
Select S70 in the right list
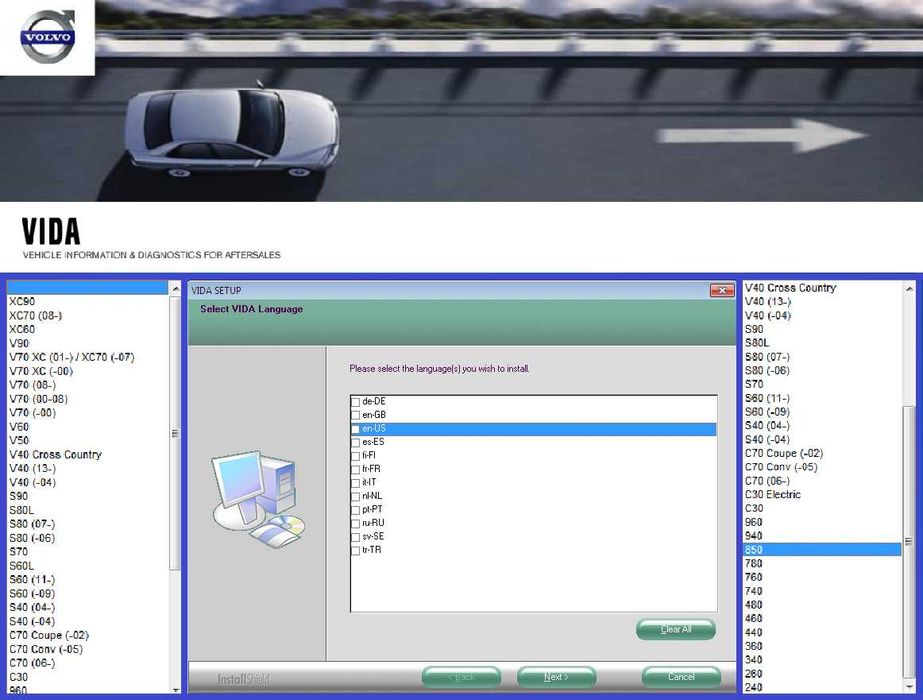tap(822, 384)
